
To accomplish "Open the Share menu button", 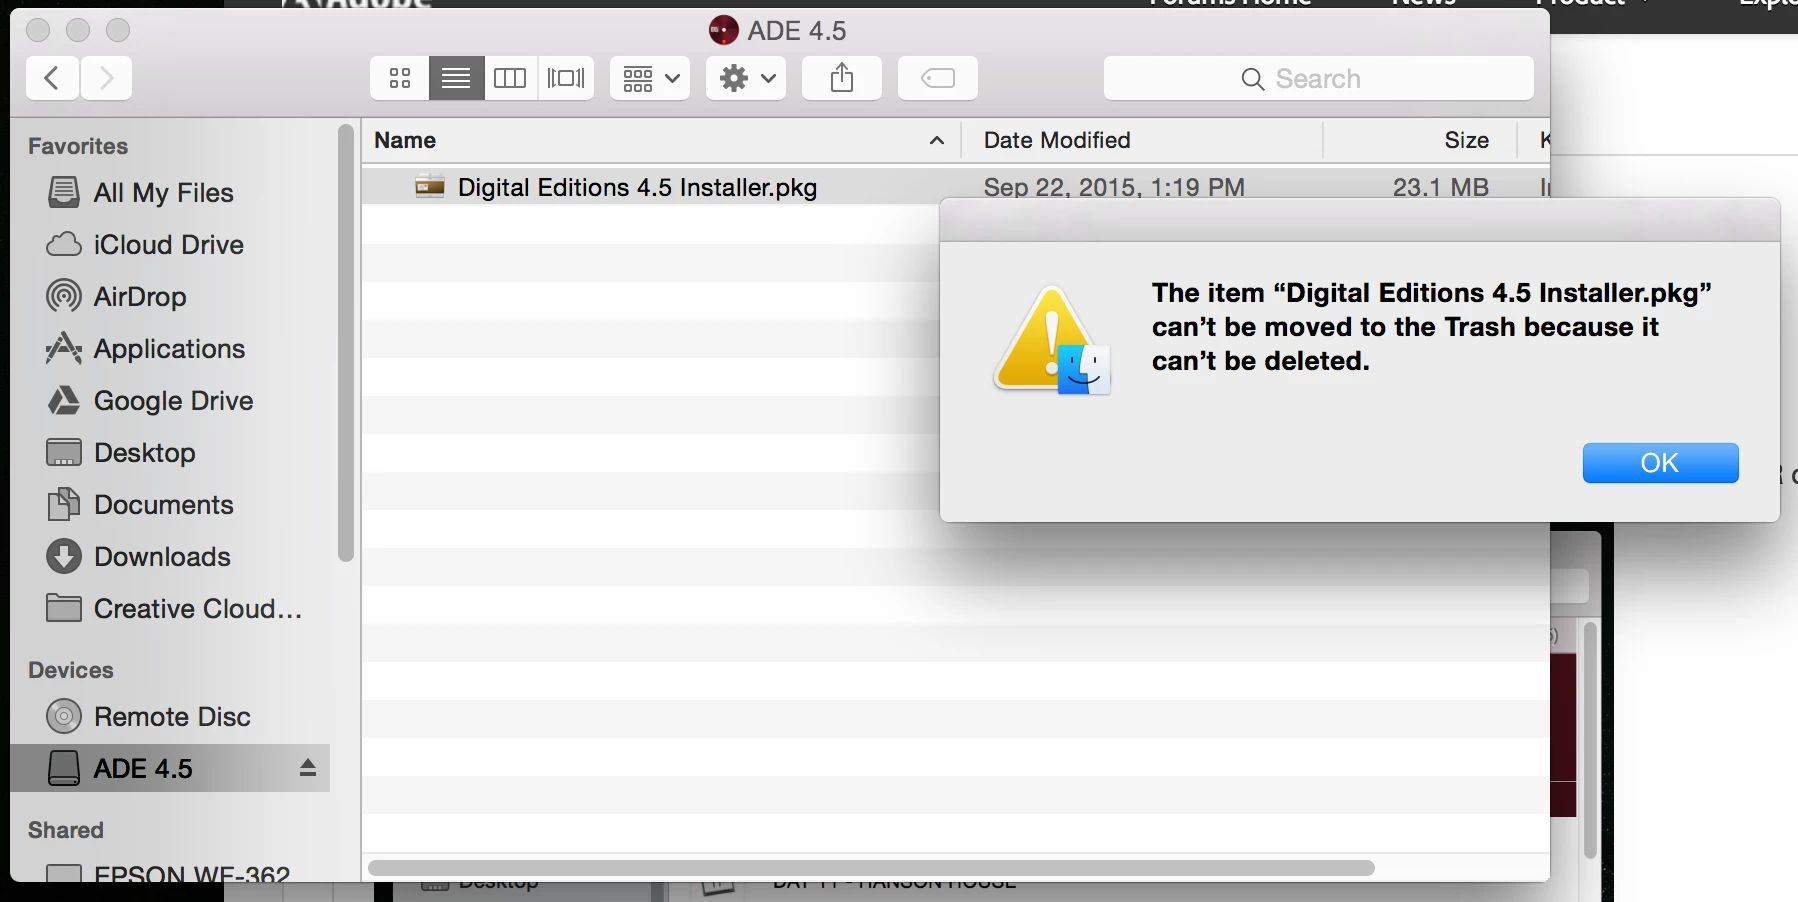I will [842, 78].
